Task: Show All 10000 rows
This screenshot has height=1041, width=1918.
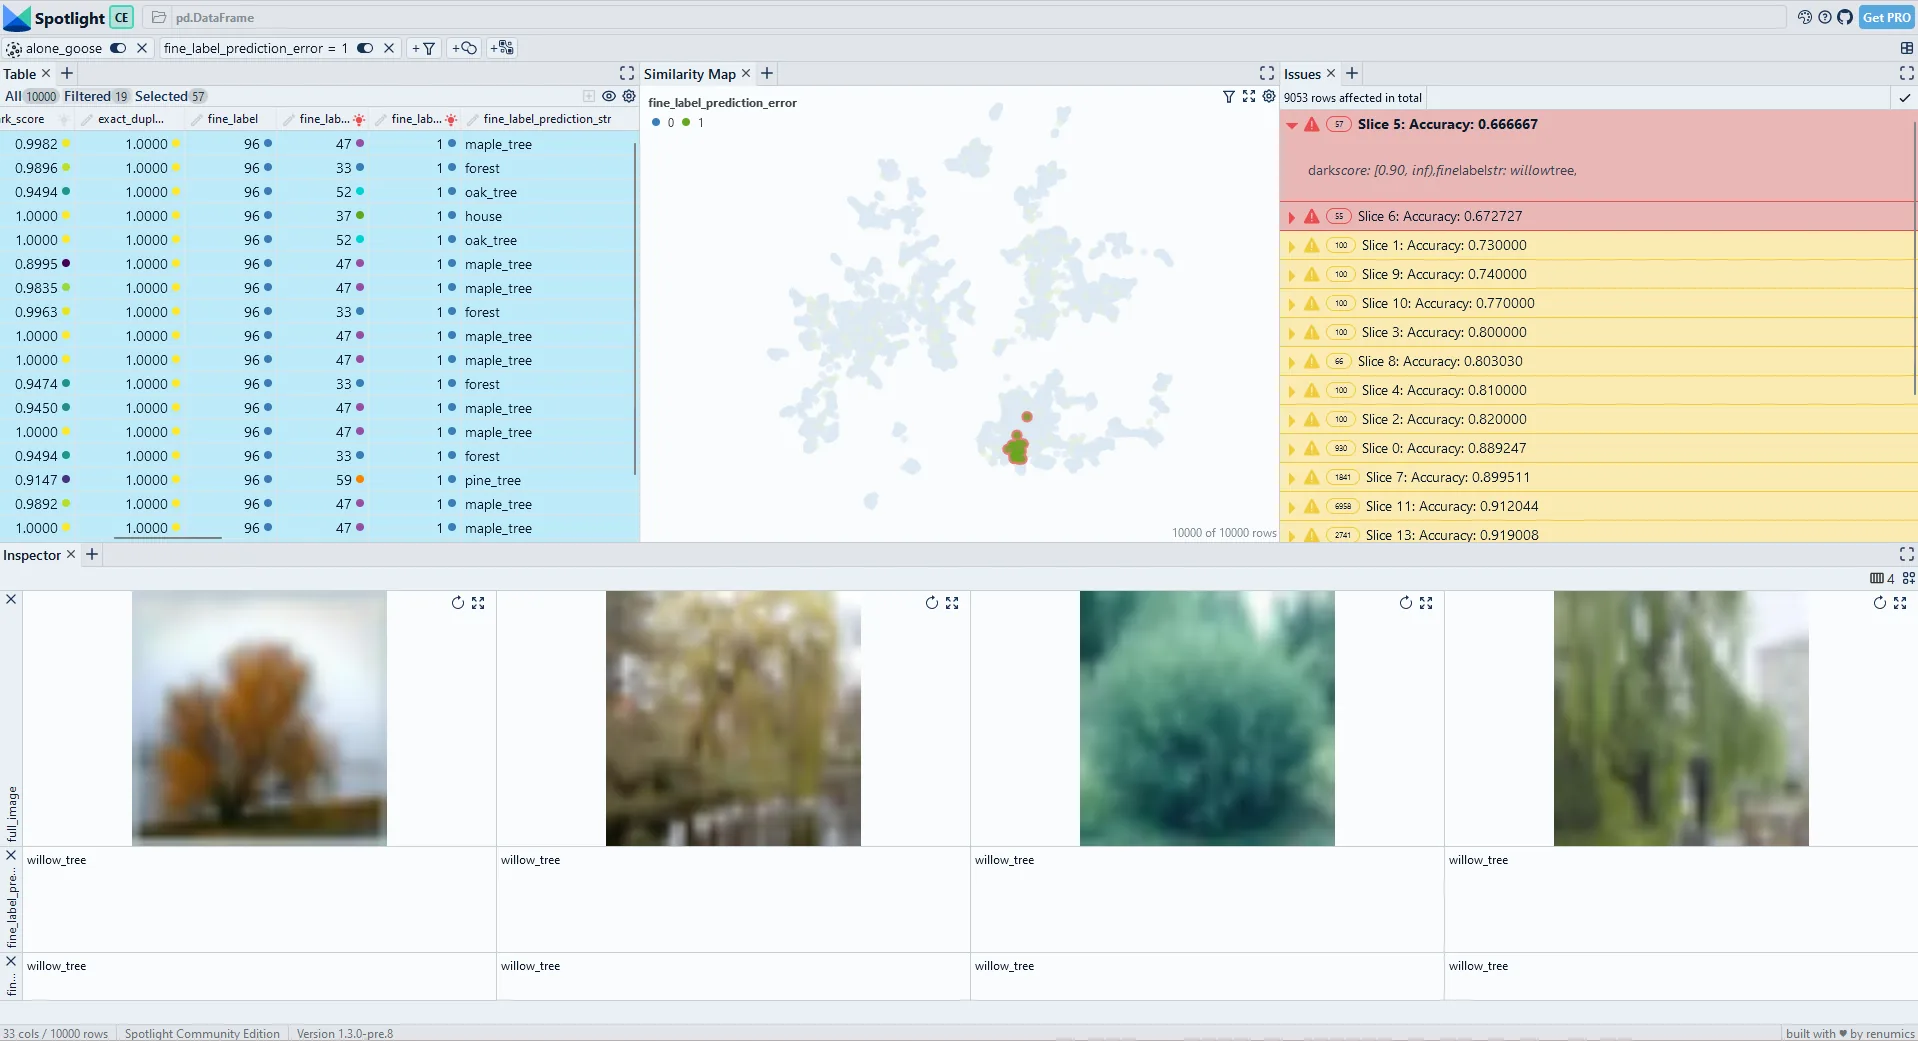Action: coord(31,96)
